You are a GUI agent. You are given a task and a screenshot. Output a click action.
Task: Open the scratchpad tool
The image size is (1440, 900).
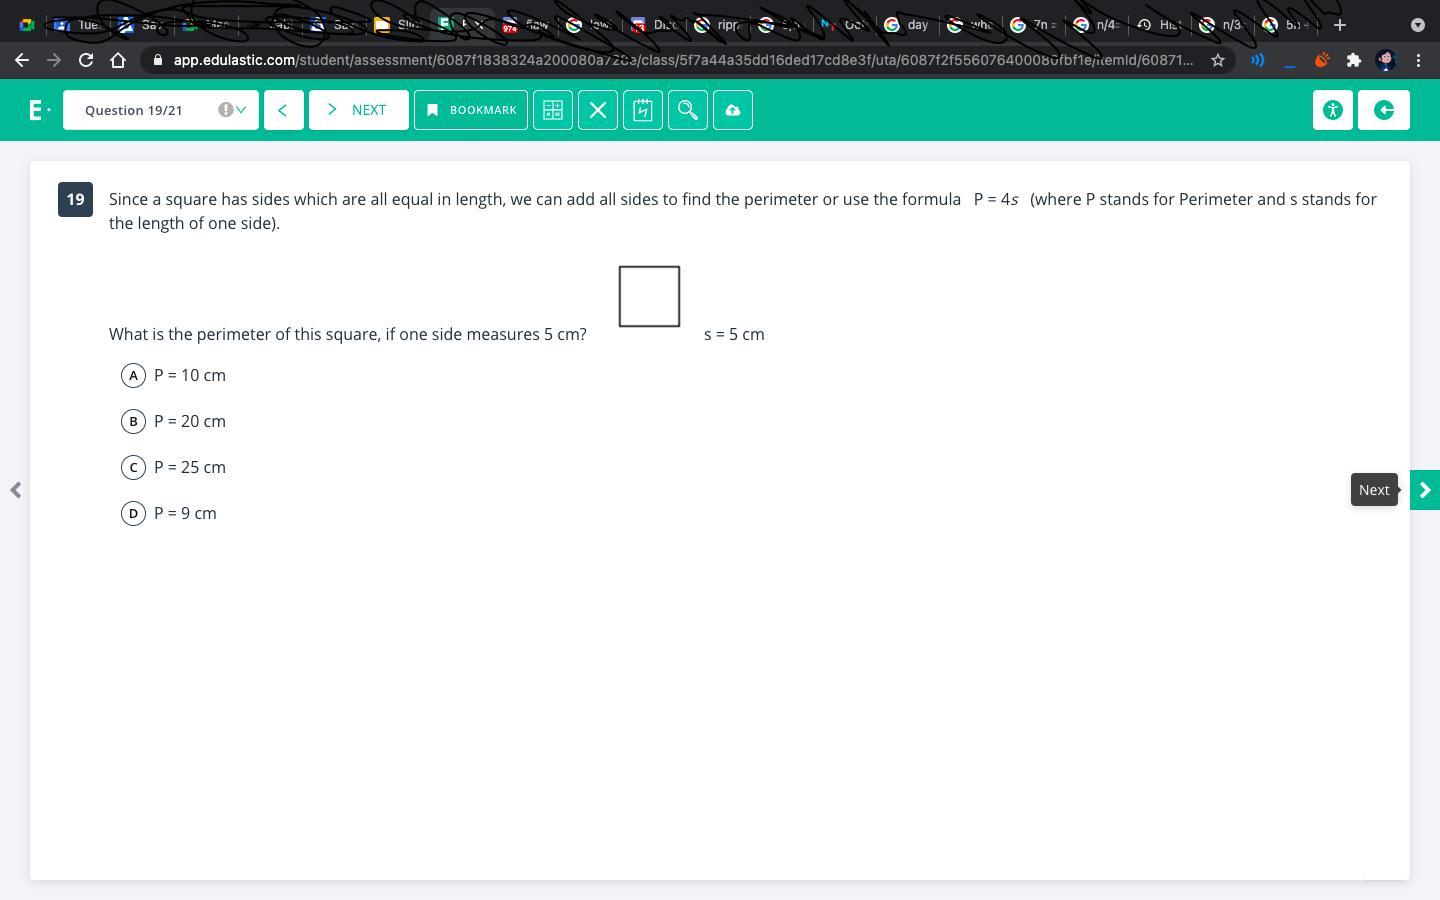point(643,110)
